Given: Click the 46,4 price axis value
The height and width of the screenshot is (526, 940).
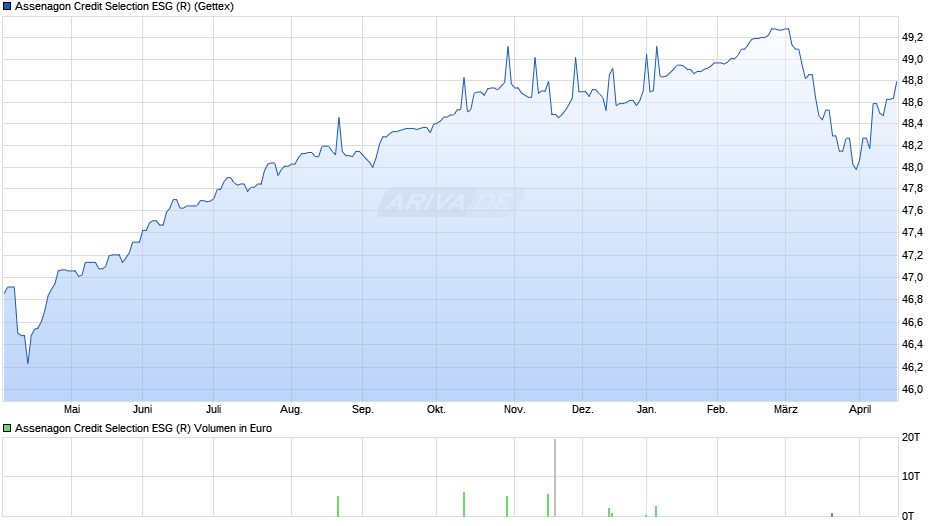Looking at the screenshot, I should (x=912, y=344).
